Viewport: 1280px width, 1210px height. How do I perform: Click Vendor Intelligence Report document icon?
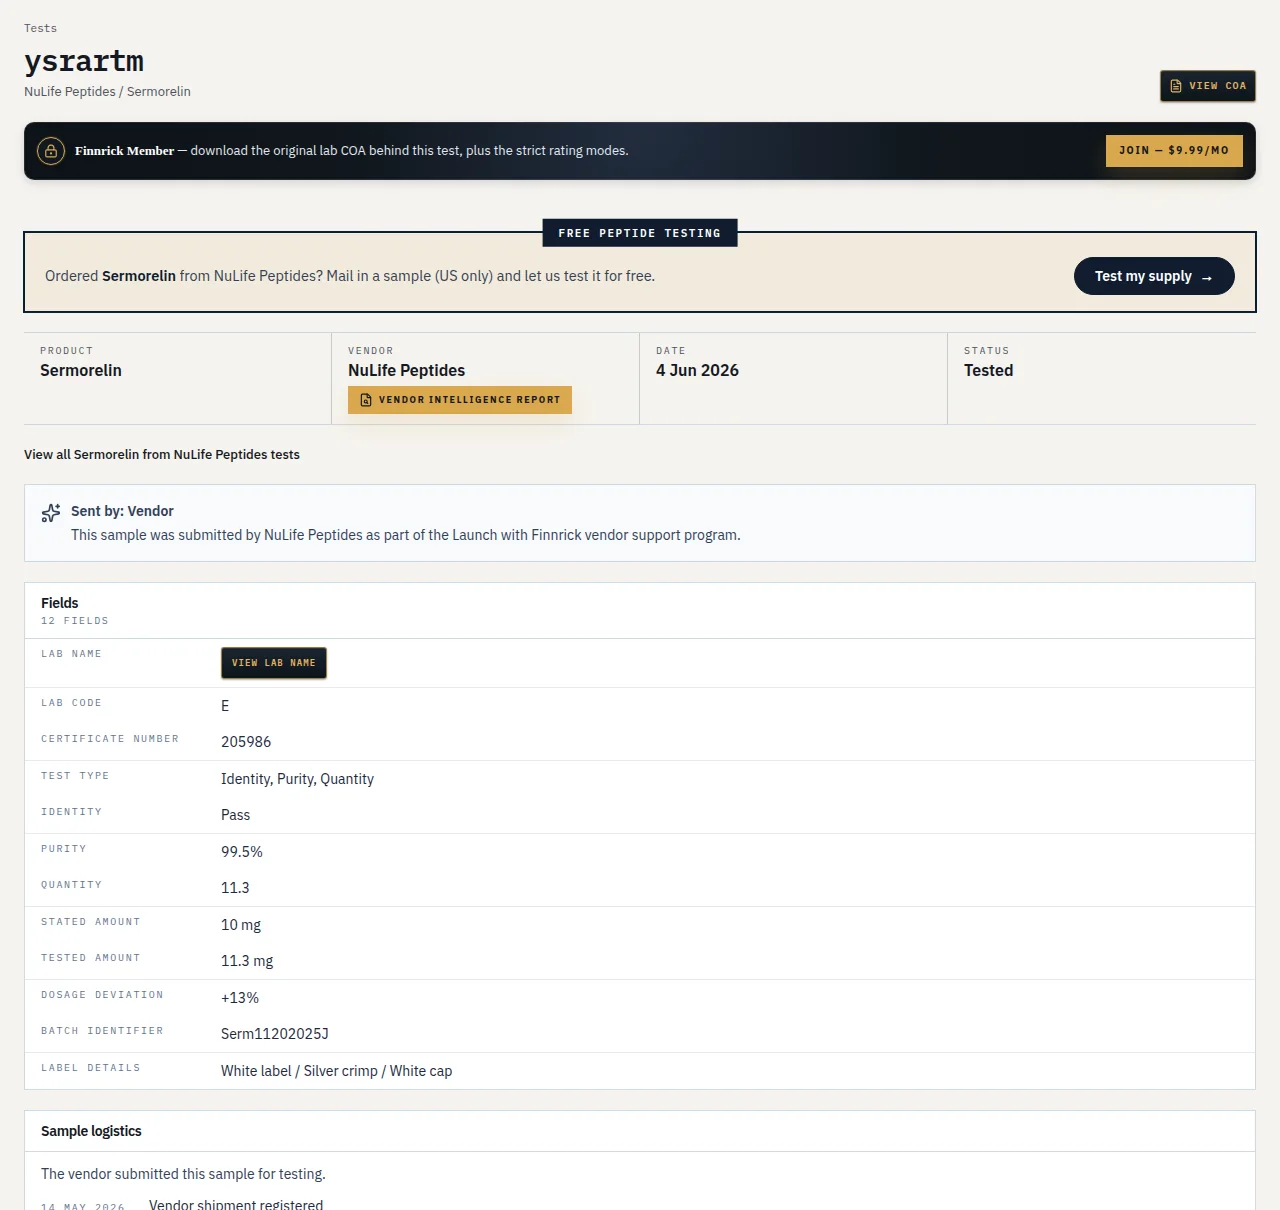366,400
